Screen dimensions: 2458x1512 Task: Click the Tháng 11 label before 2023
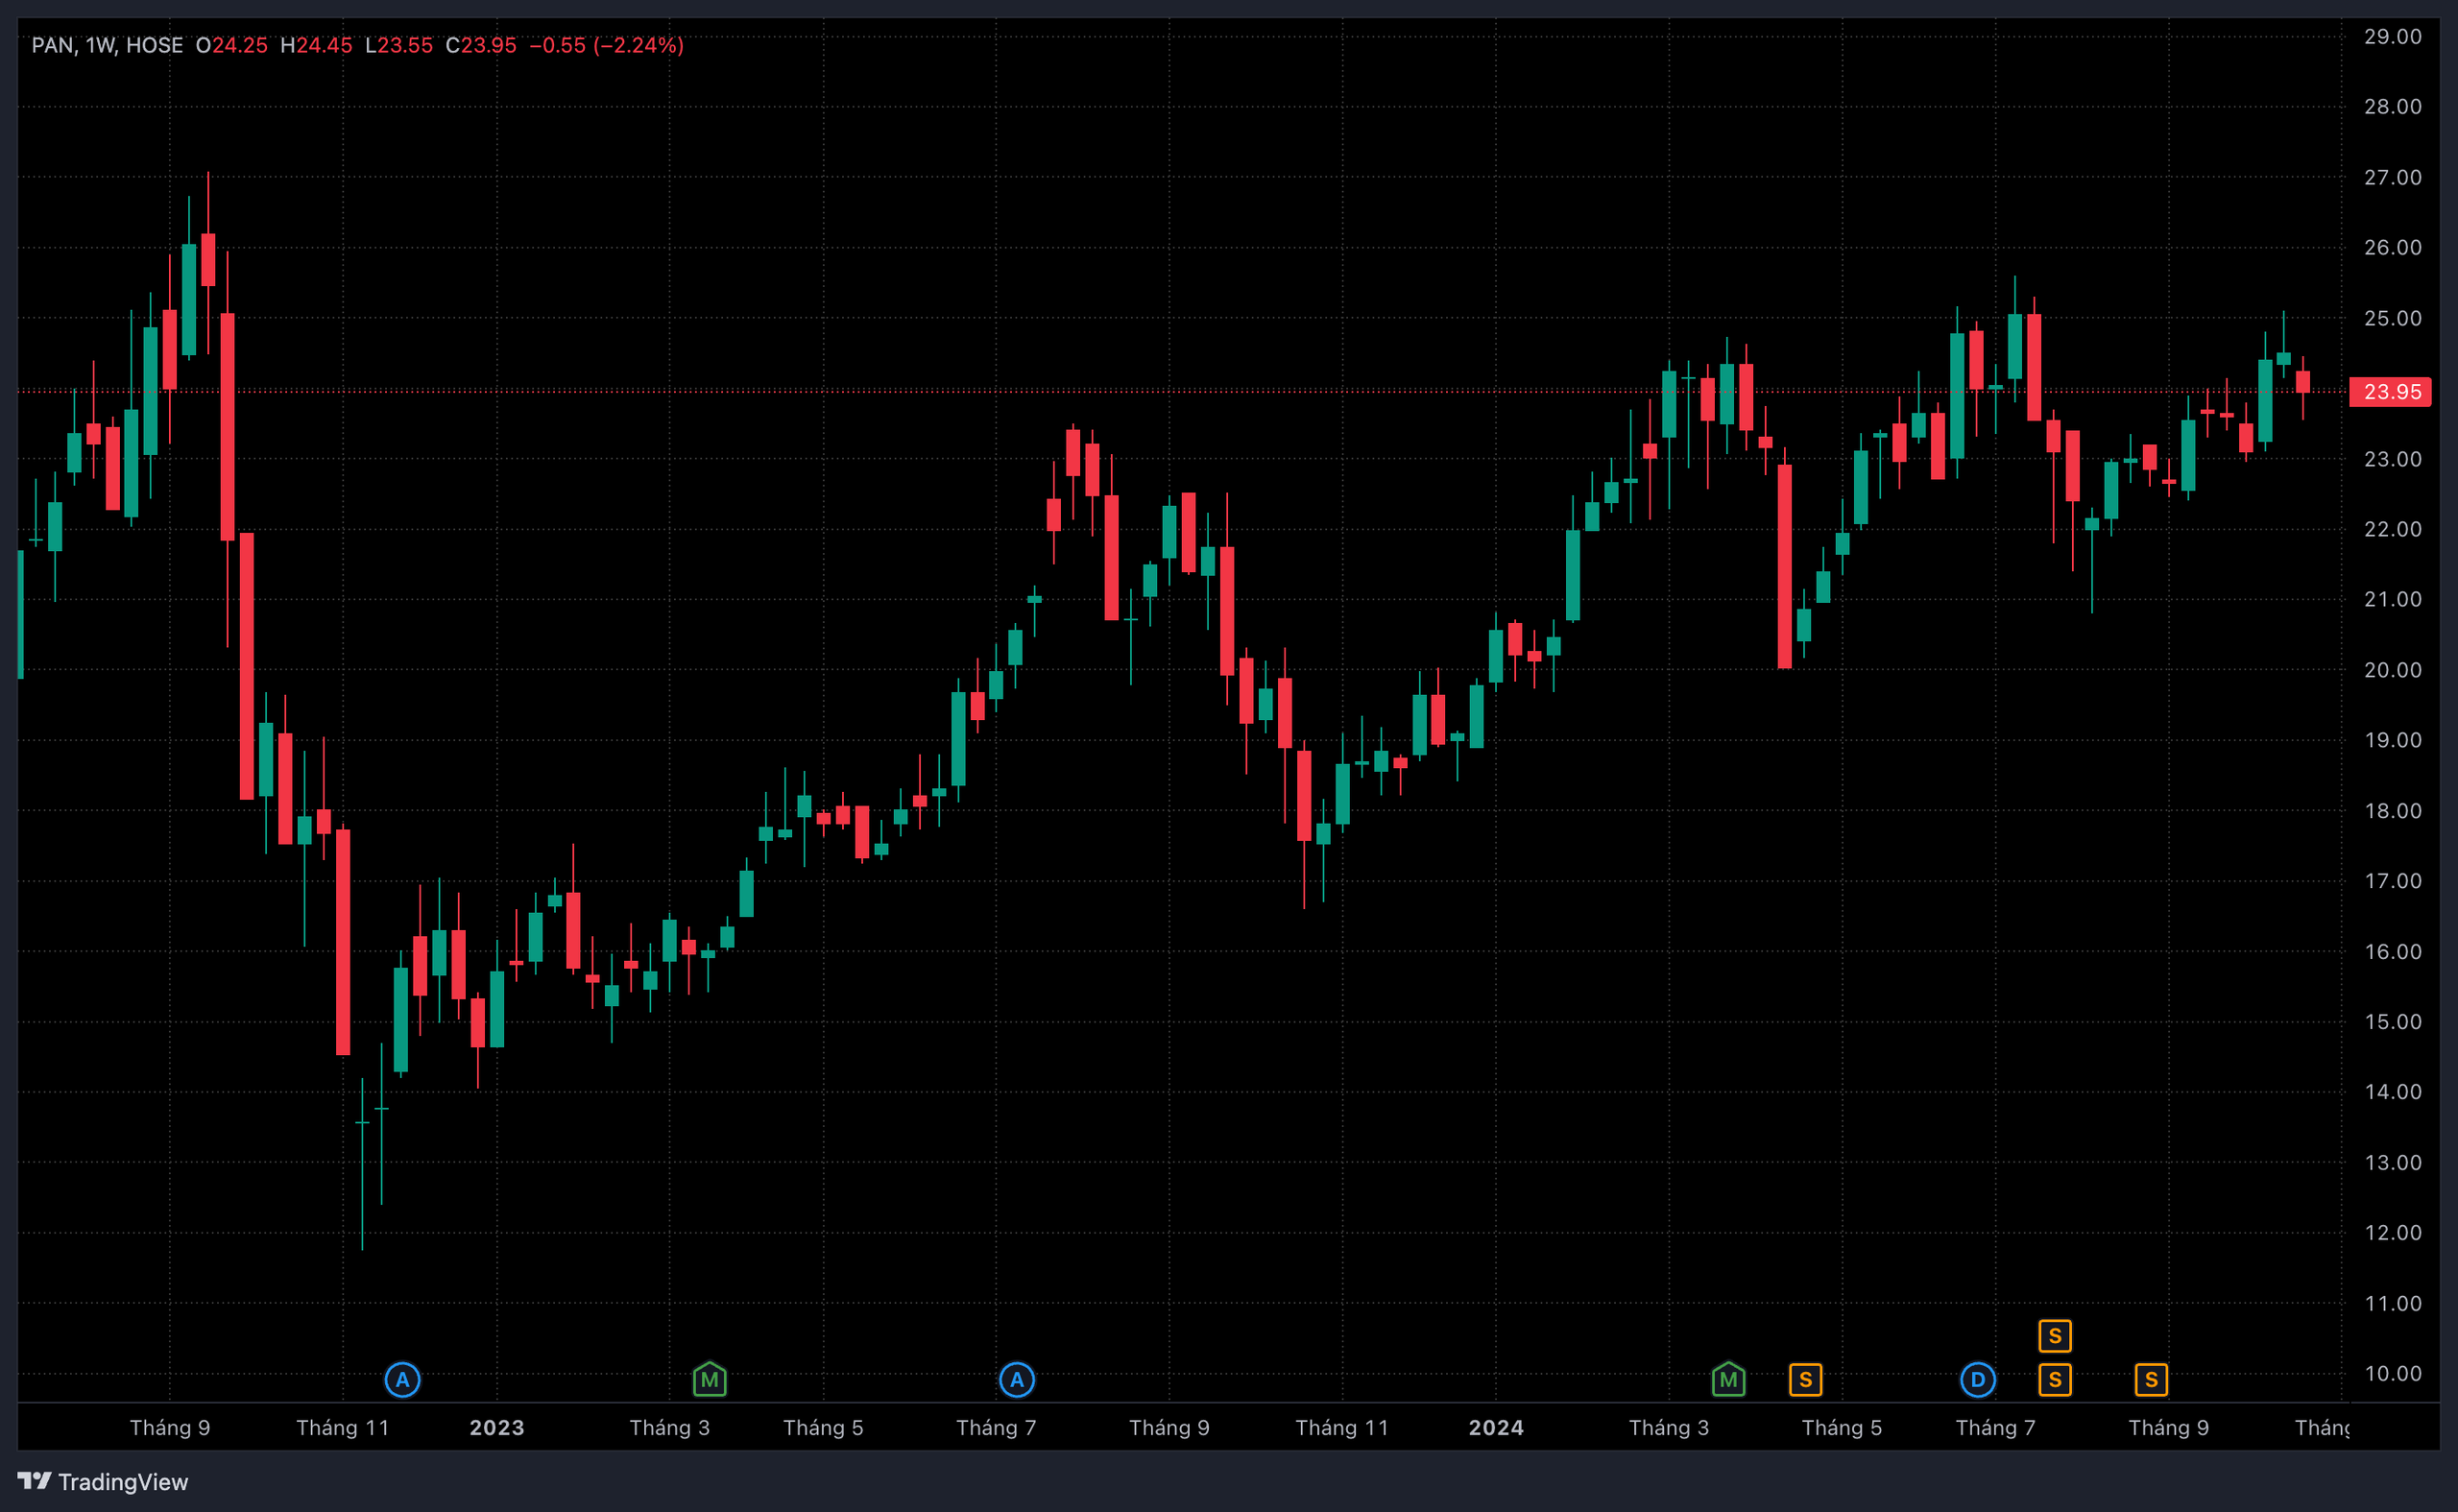coord(343,1428)
